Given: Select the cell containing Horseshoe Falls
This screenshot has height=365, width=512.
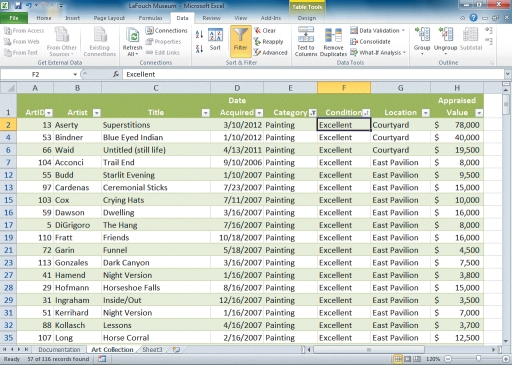Looking at the screenshot, I should [x=156, y=288].
